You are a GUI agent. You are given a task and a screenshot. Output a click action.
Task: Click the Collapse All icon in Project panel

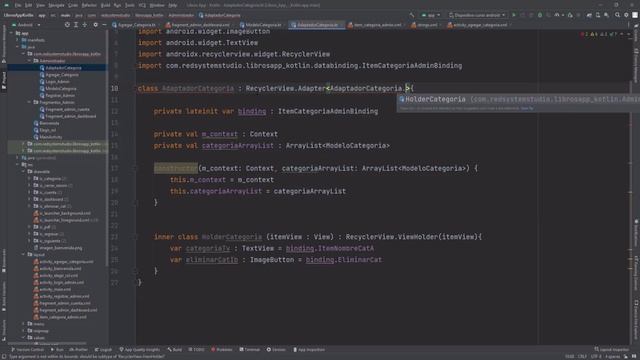click(85, 25)
